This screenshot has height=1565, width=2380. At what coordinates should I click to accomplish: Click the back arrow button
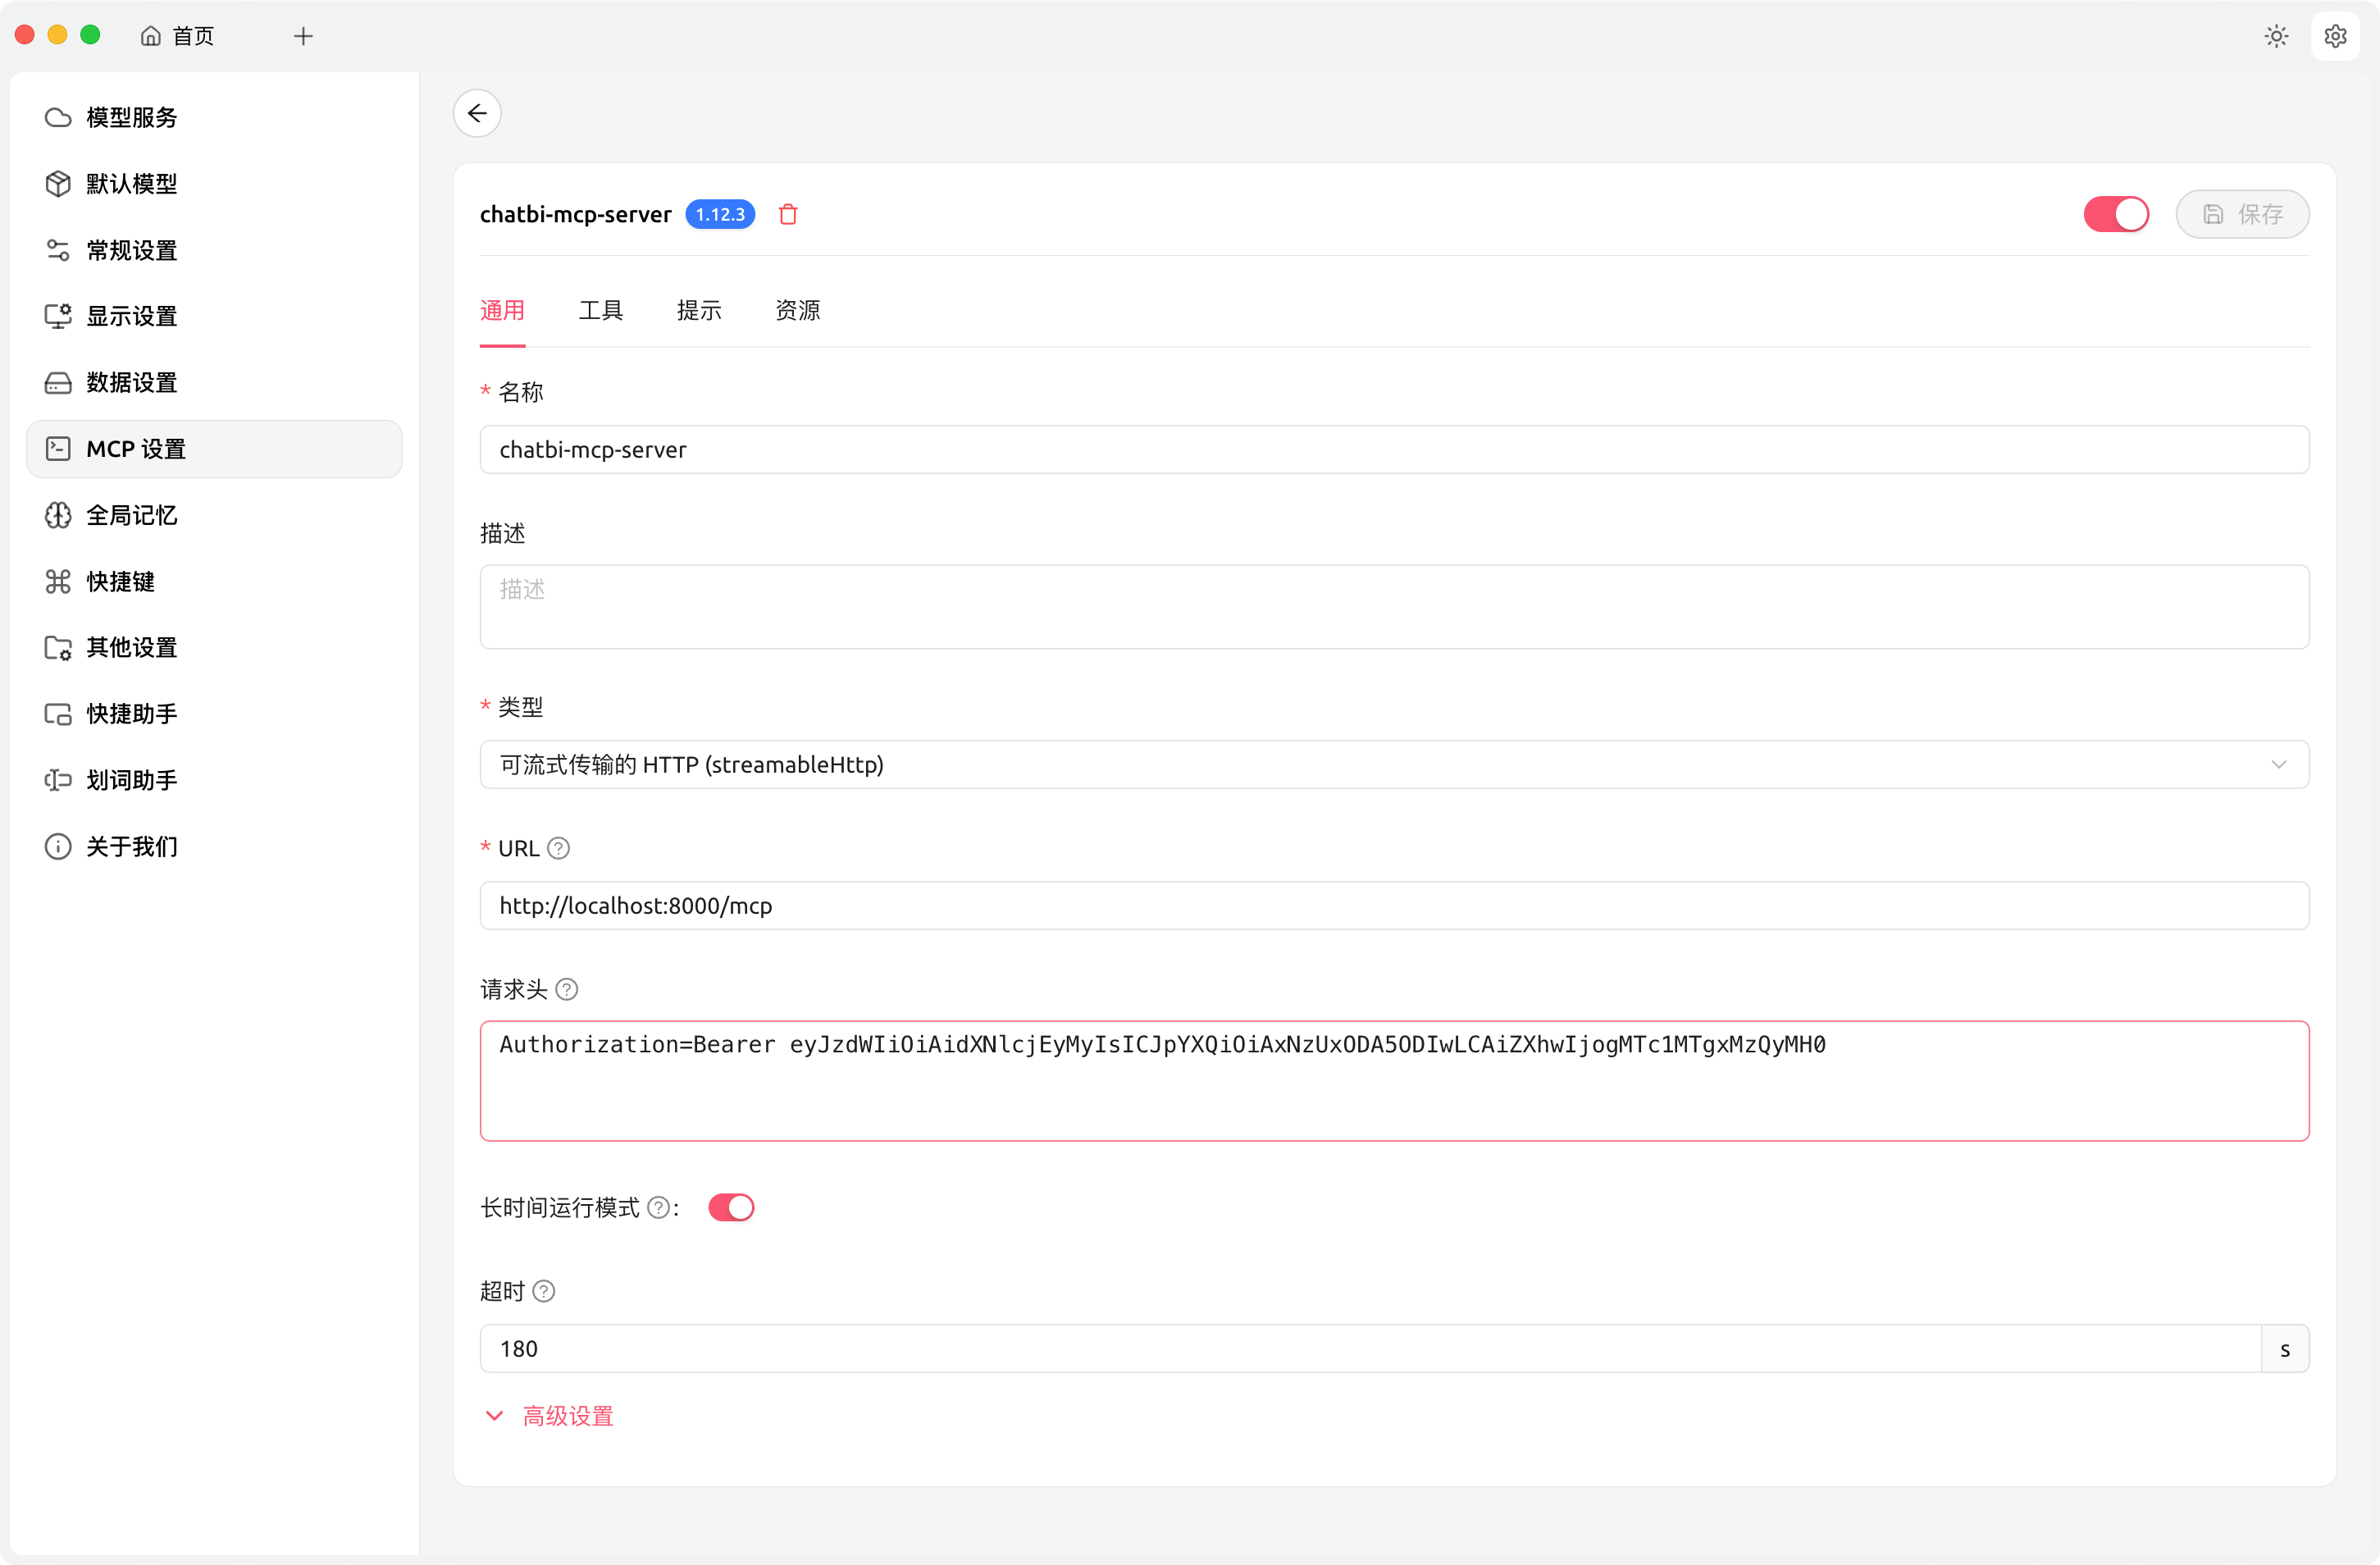point(477,113)
